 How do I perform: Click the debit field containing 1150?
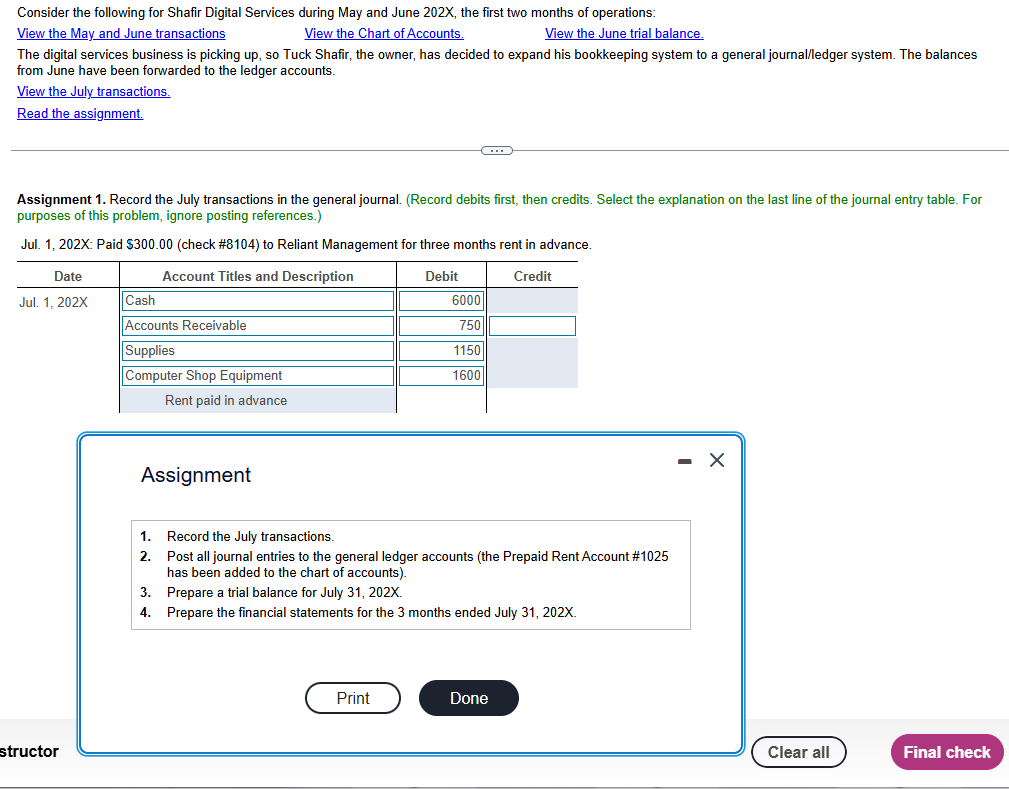[441, 351]
